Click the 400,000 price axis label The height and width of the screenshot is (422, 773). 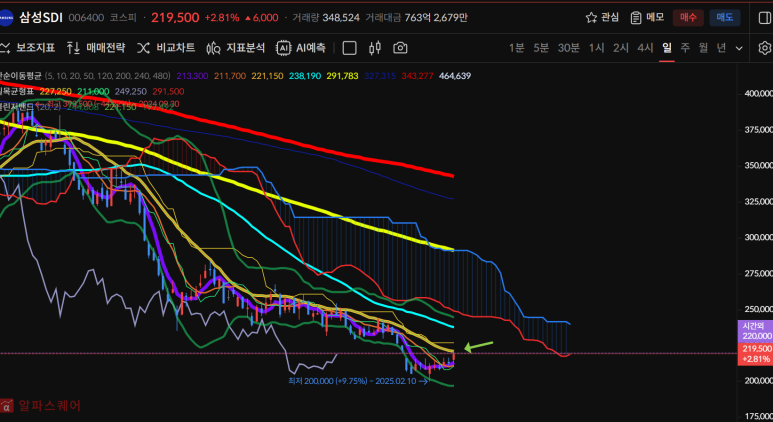pos(758,94)
